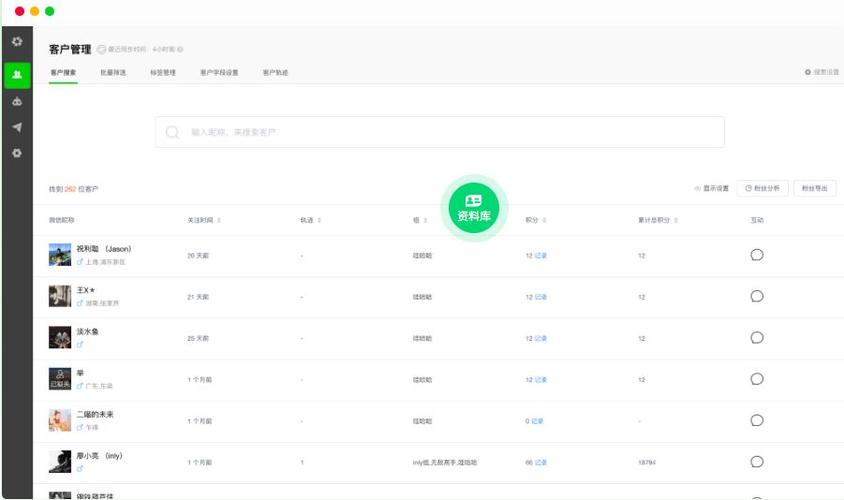Open chat bubble for 二喵的未来 row
The image size is (844, 500).
pos(757,420)
